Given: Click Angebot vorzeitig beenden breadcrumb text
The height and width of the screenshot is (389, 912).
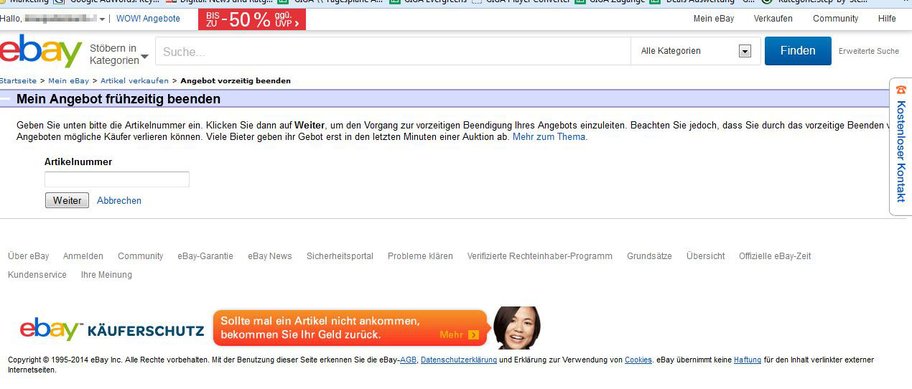Looking at the screenshot, I should click(236, 81).
